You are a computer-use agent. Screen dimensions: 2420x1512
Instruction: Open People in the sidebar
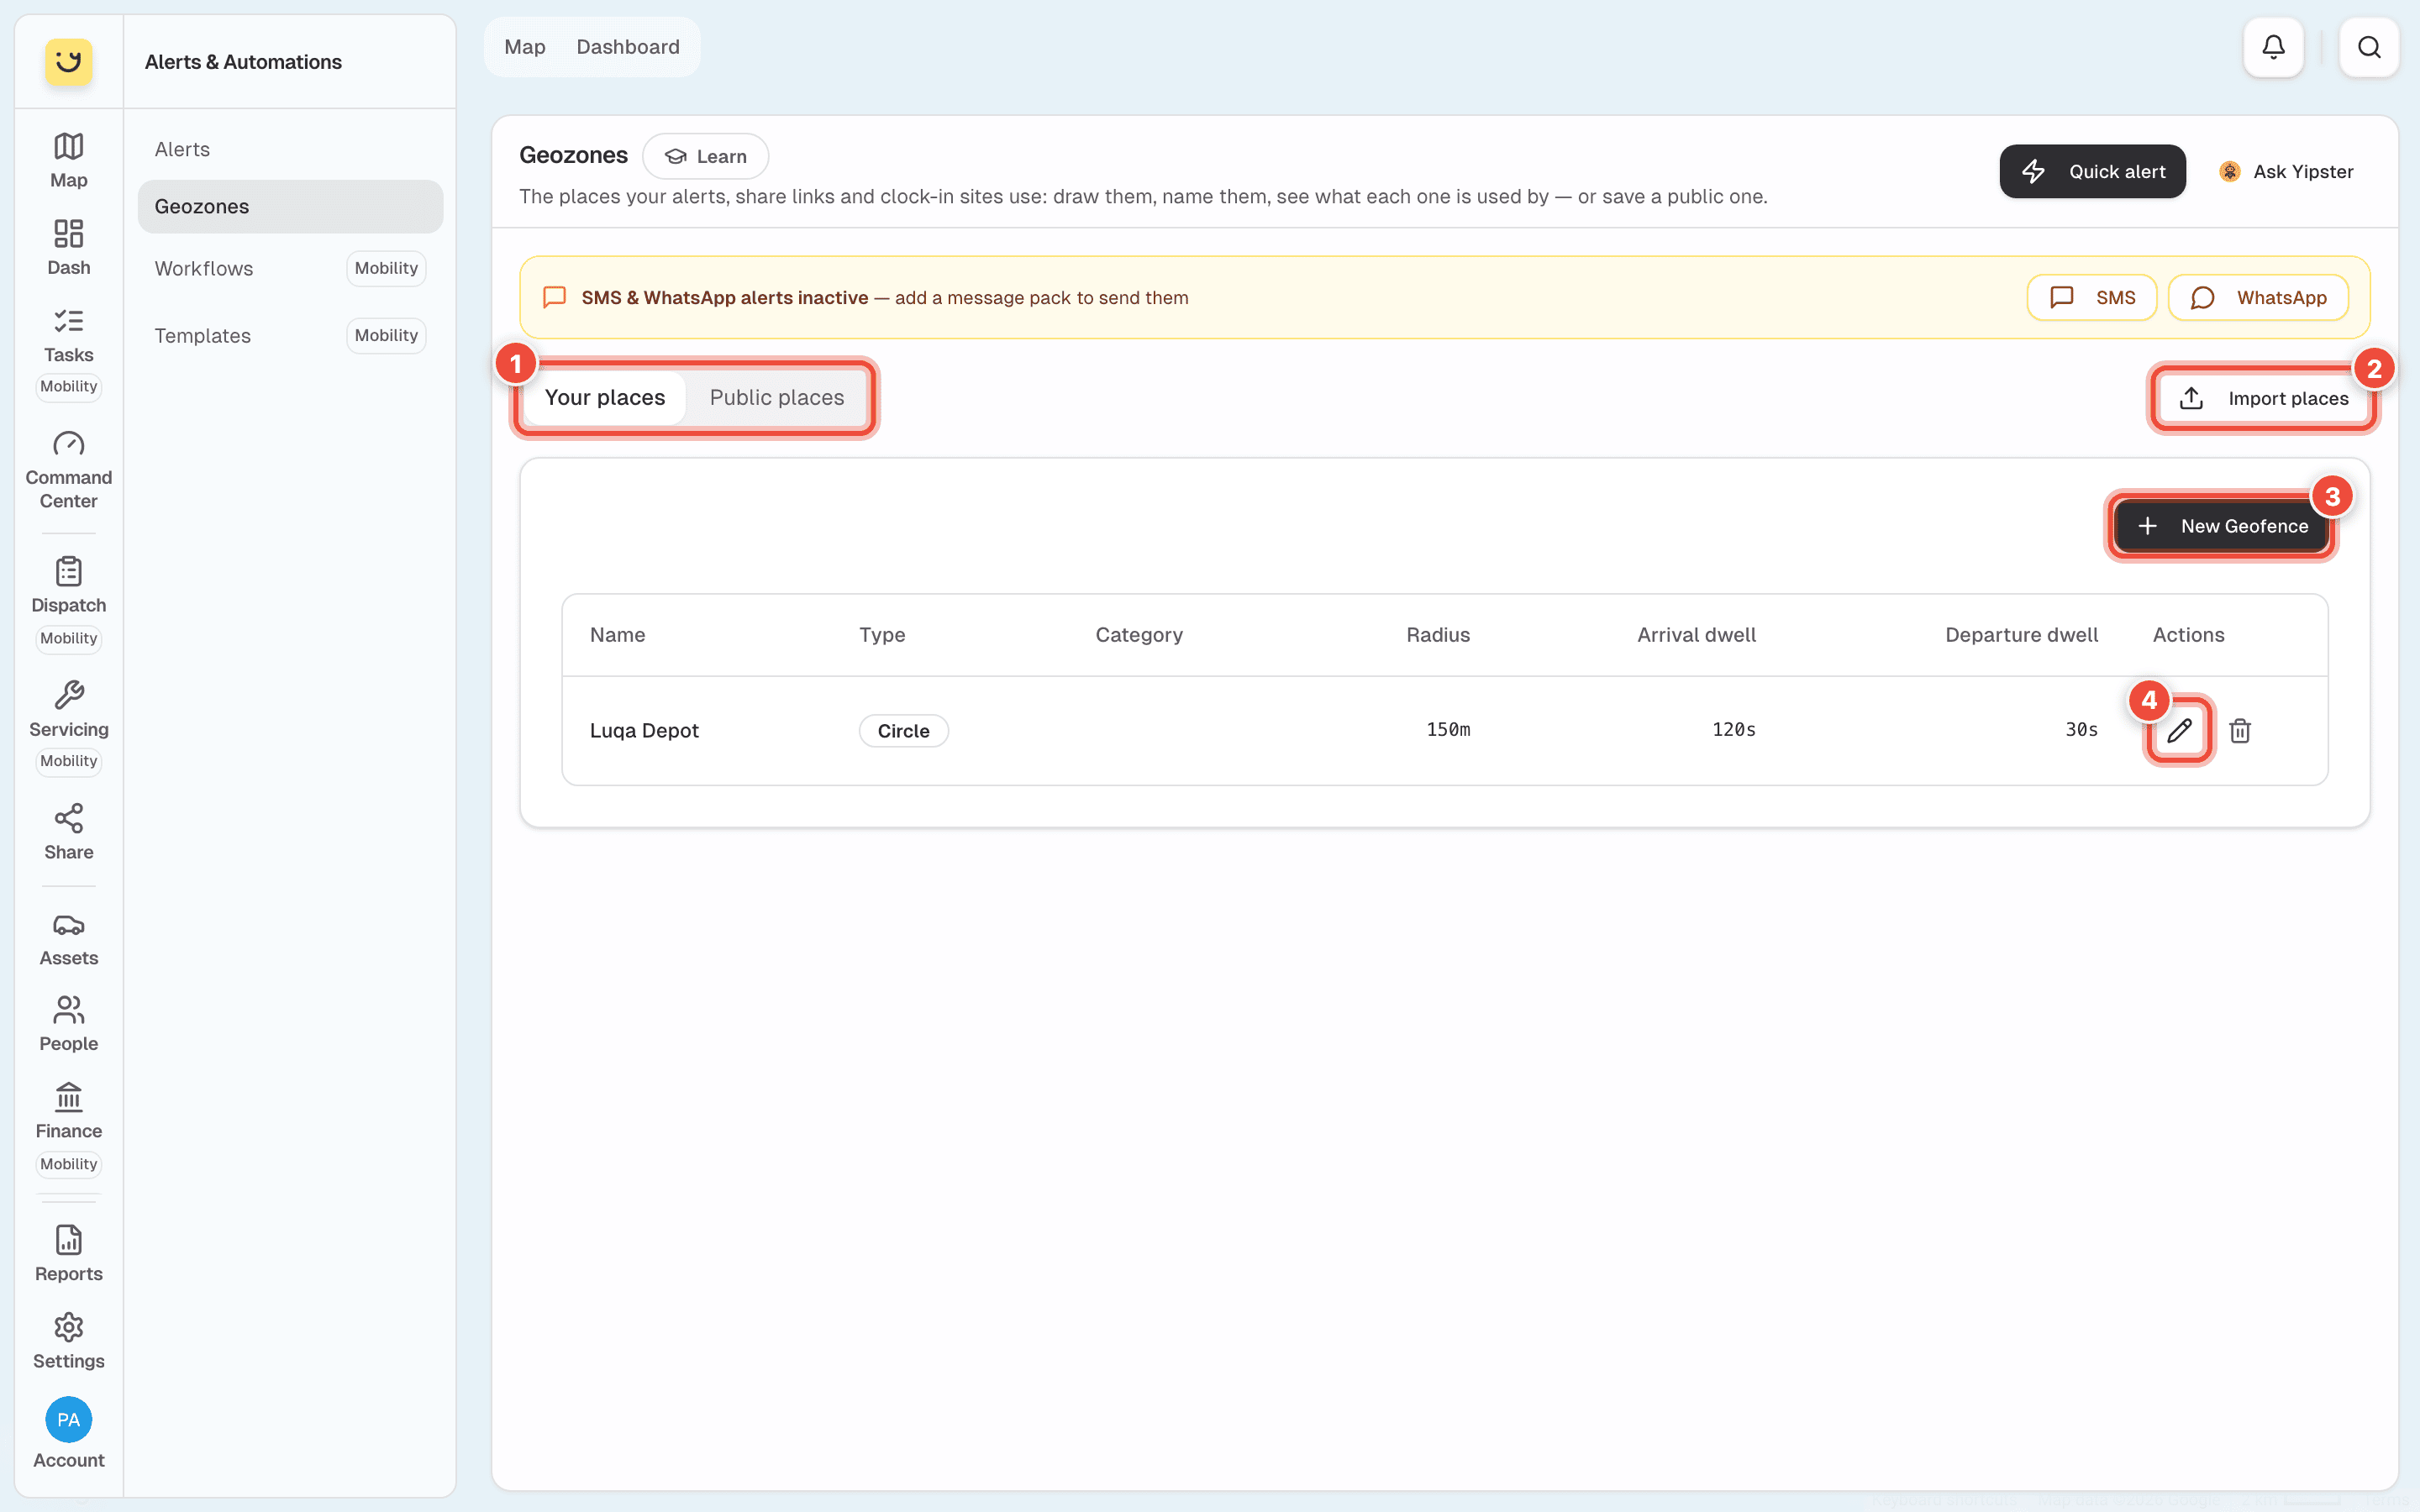pyautogui.click(x=68, y=1023)
